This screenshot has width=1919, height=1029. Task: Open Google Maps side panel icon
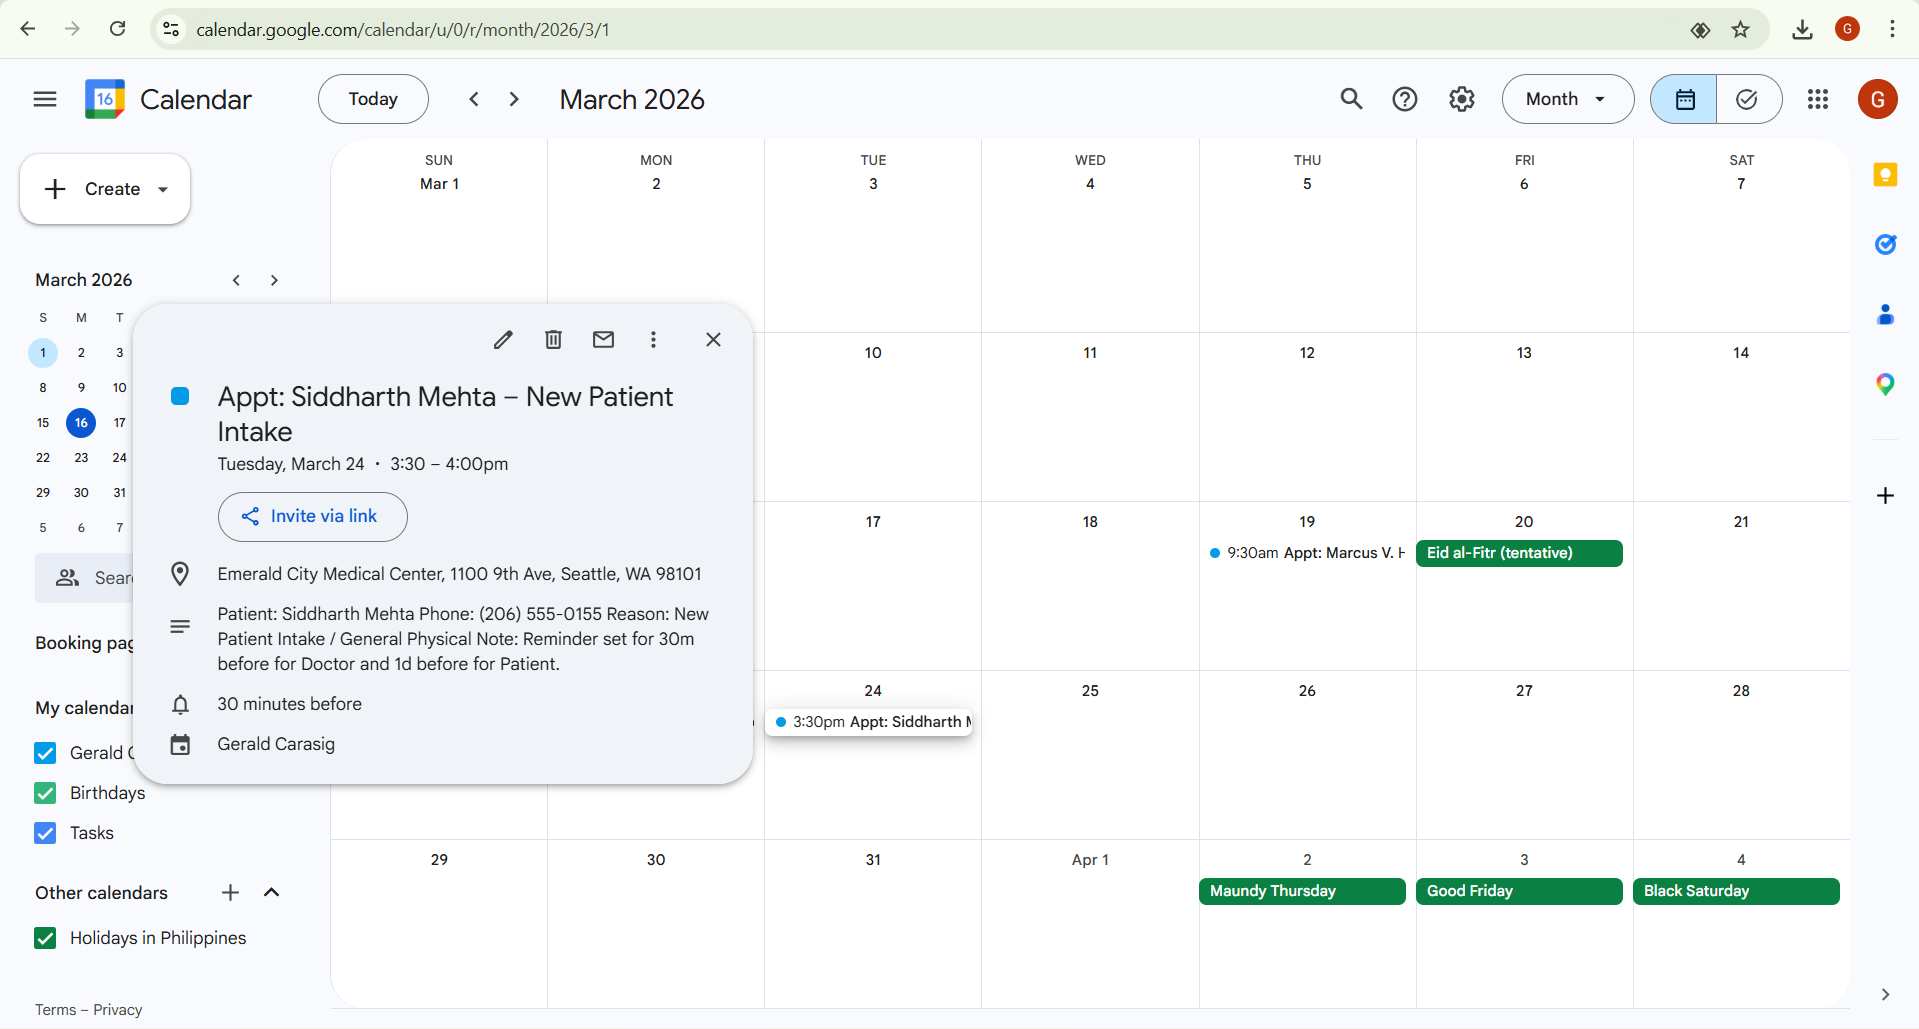pos(1885,384)
